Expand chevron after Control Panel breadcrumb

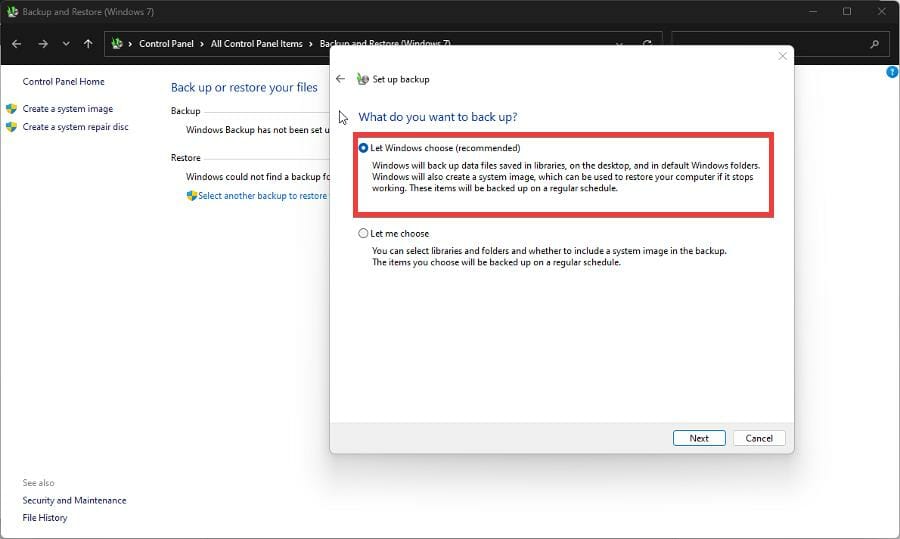click(x=202, y=44)
